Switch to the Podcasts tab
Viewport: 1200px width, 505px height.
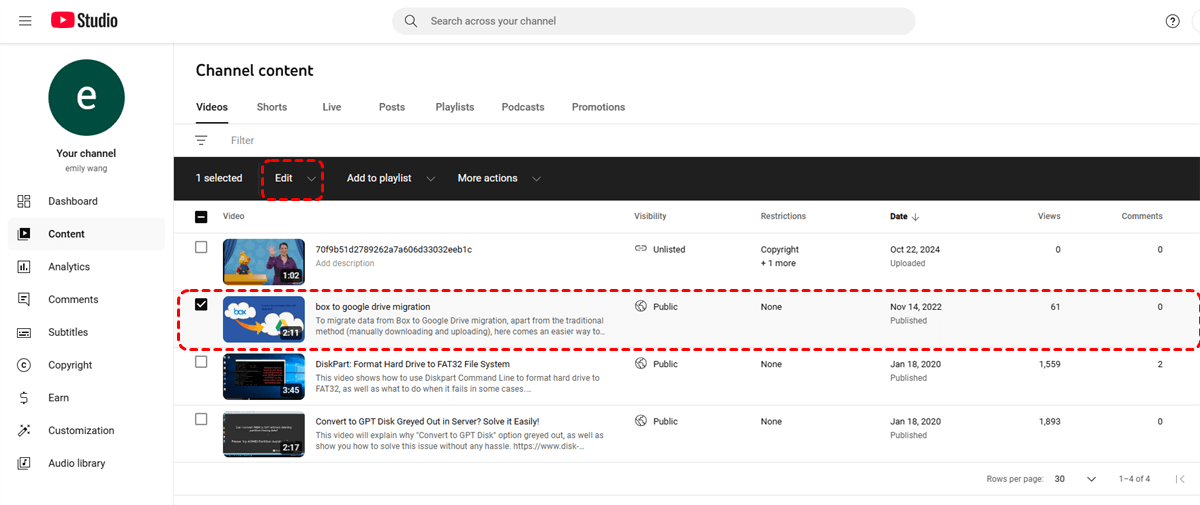pyautogui.click(x=523, y=107)
